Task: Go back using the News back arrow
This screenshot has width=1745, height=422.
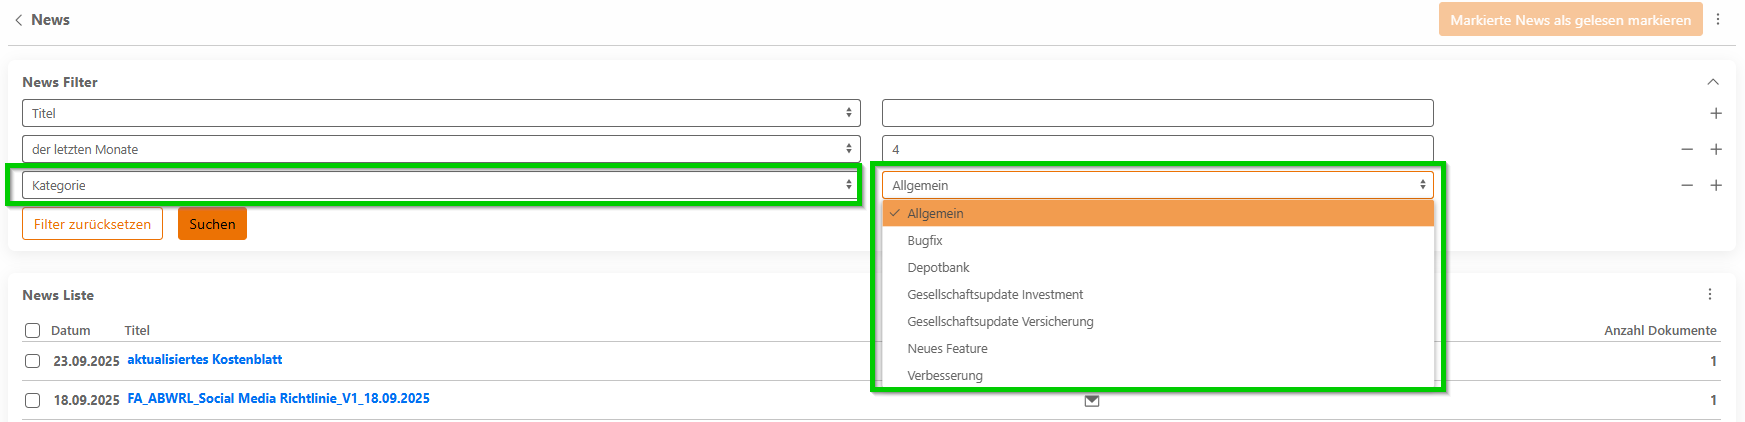Action: coord(18,20)
